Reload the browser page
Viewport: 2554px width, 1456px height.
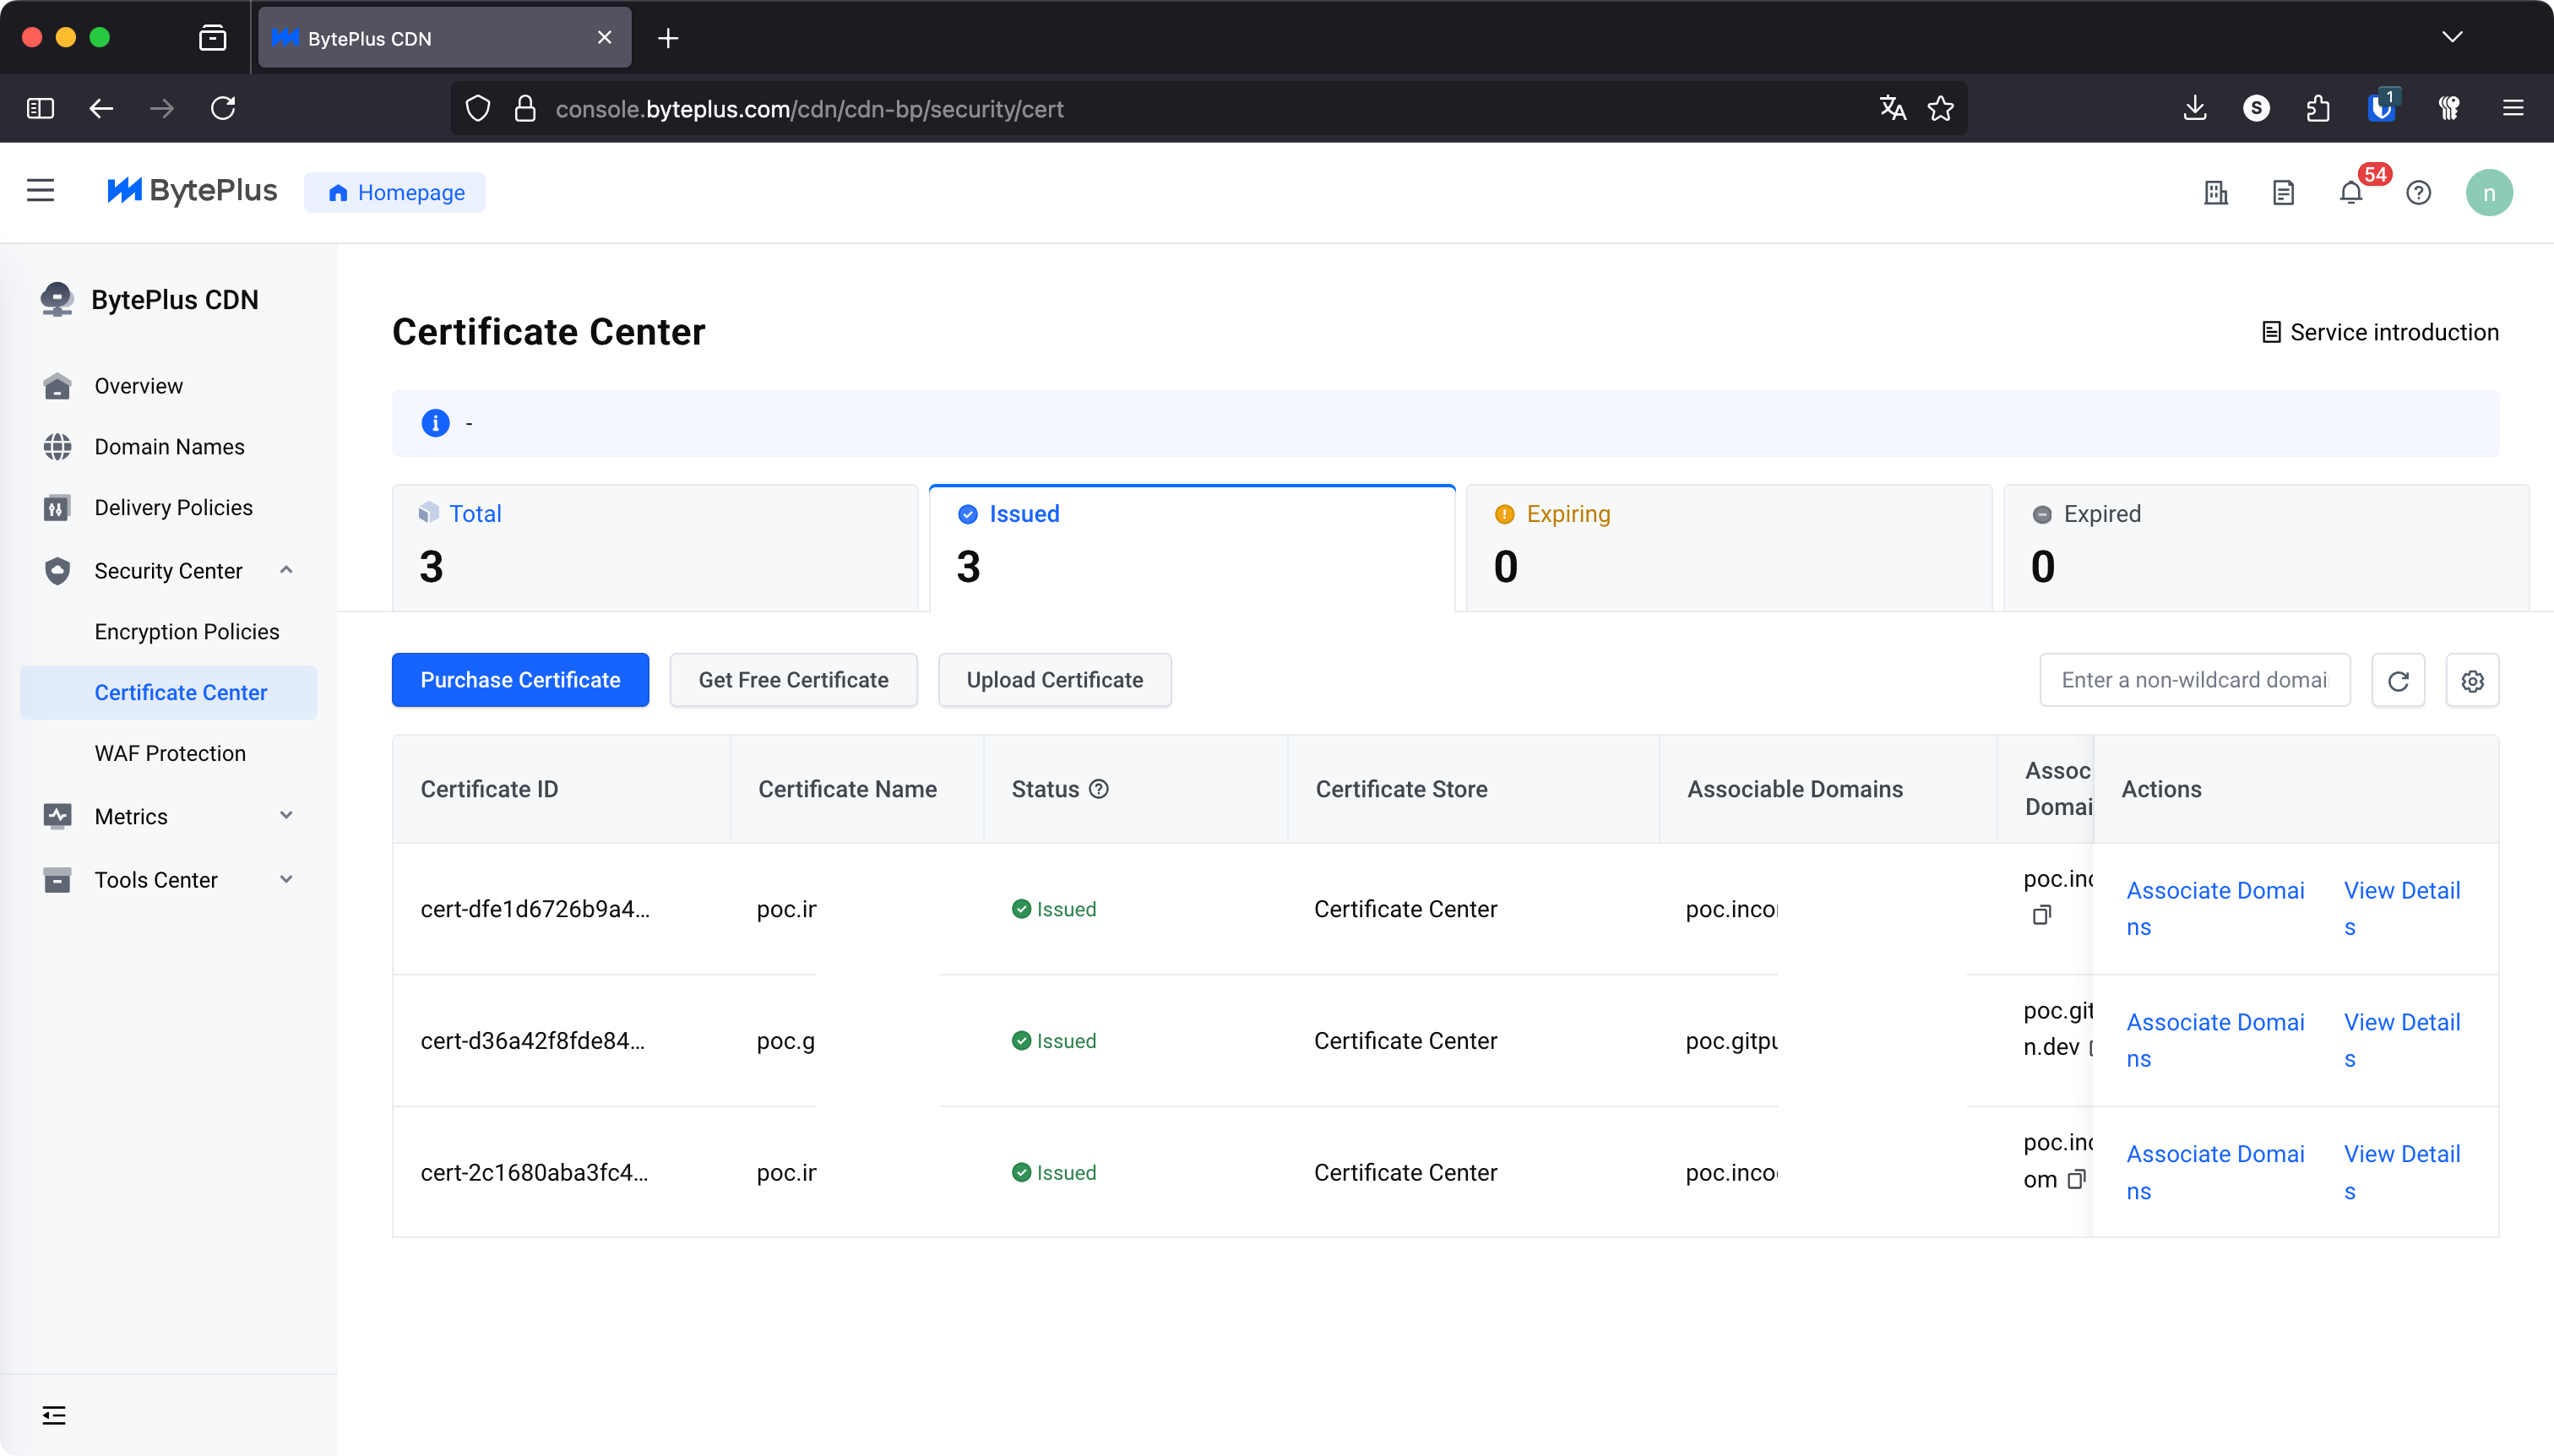[x=223, y=108]
